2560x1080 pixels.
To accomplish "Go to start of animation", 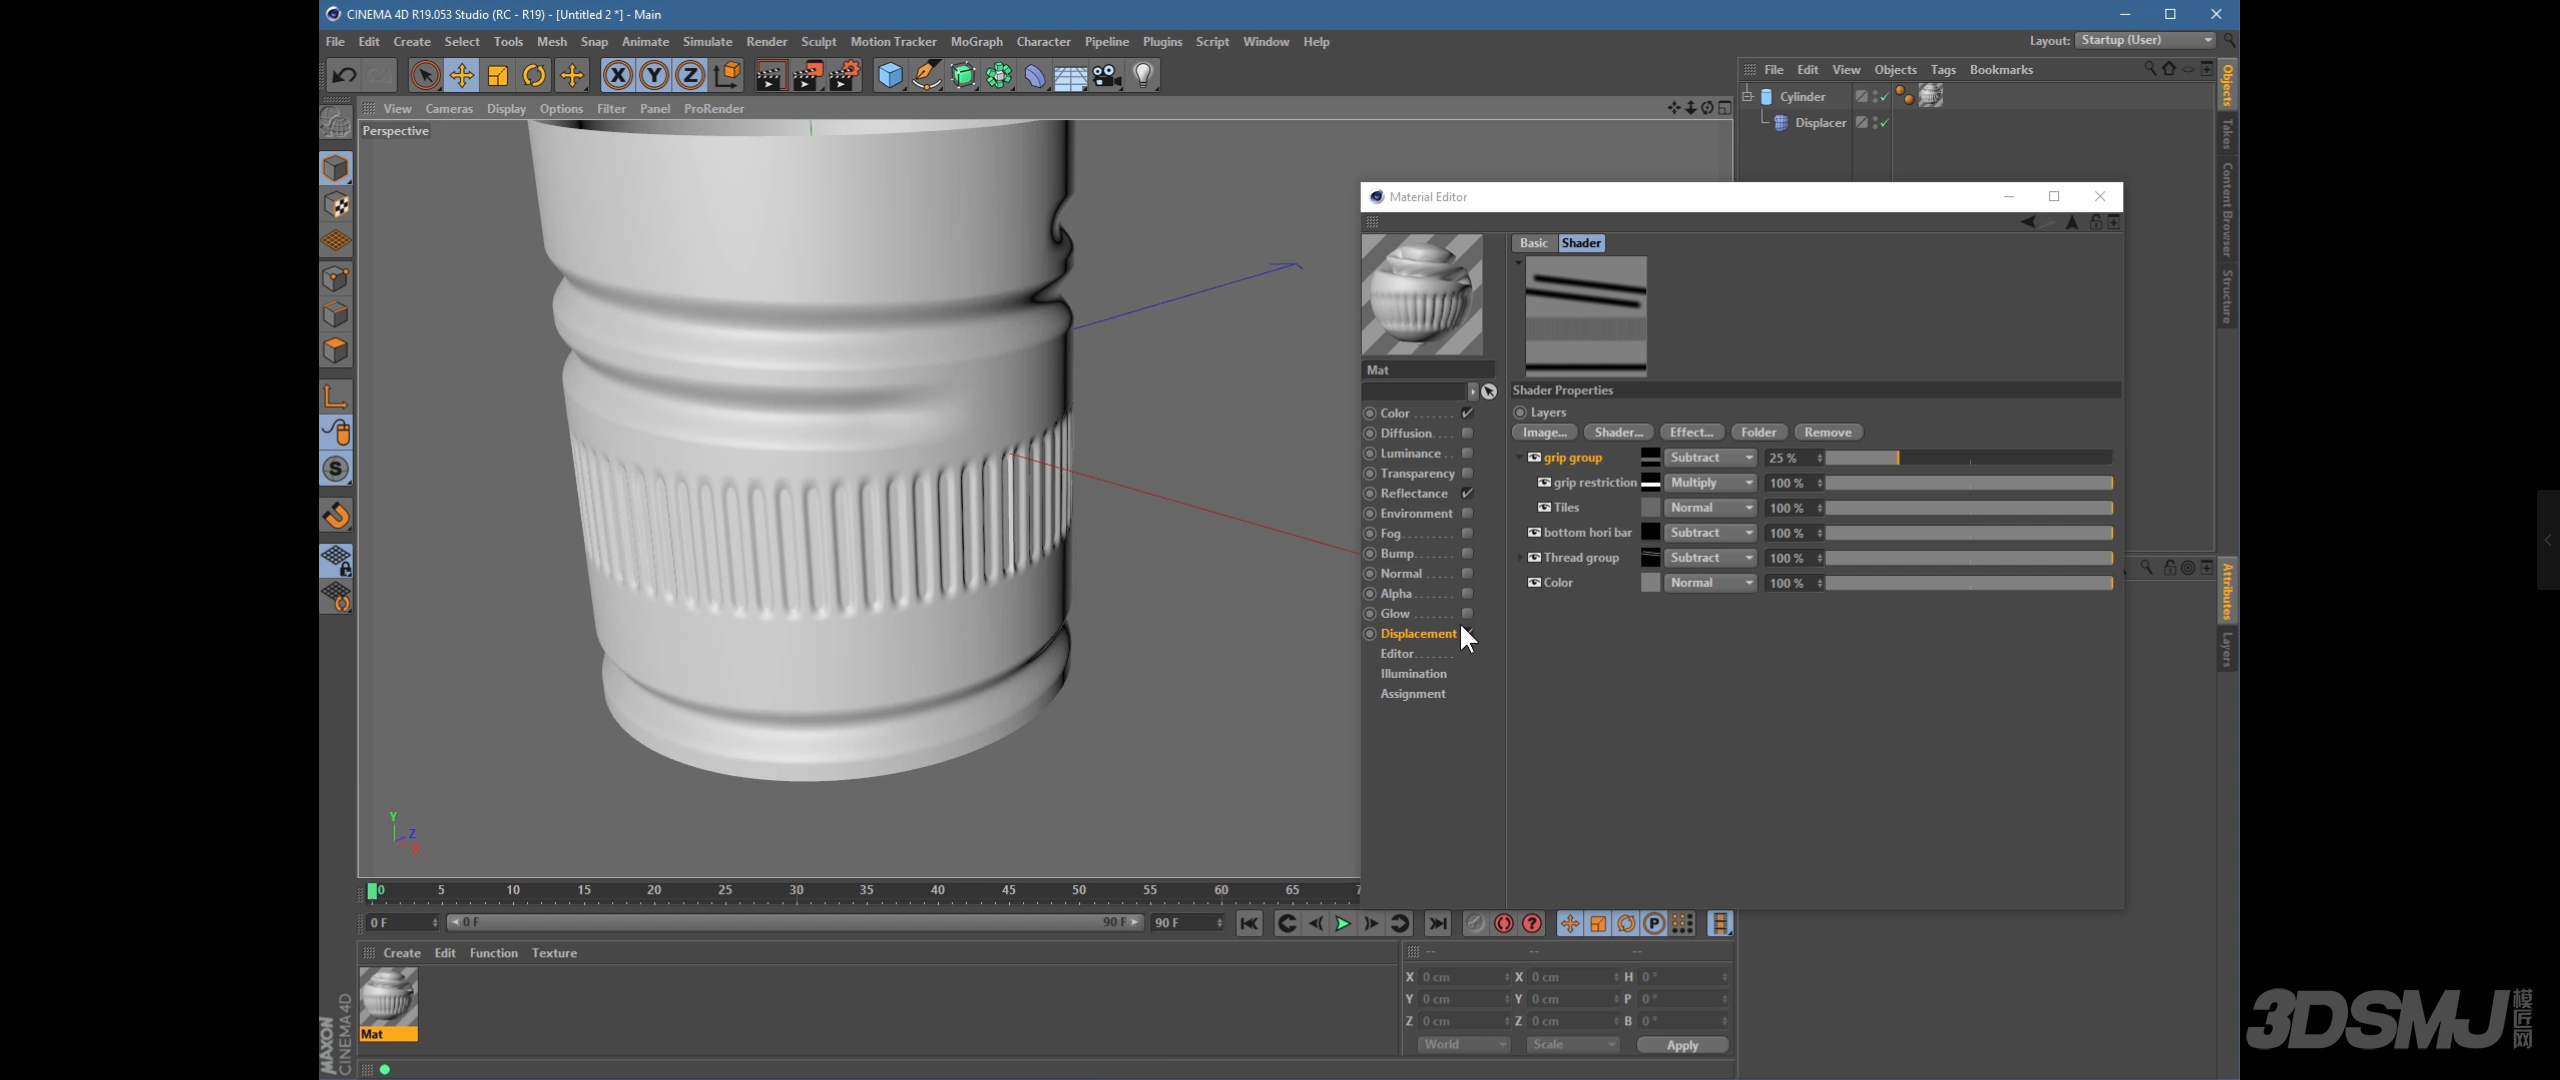I will click(1249, 923).
